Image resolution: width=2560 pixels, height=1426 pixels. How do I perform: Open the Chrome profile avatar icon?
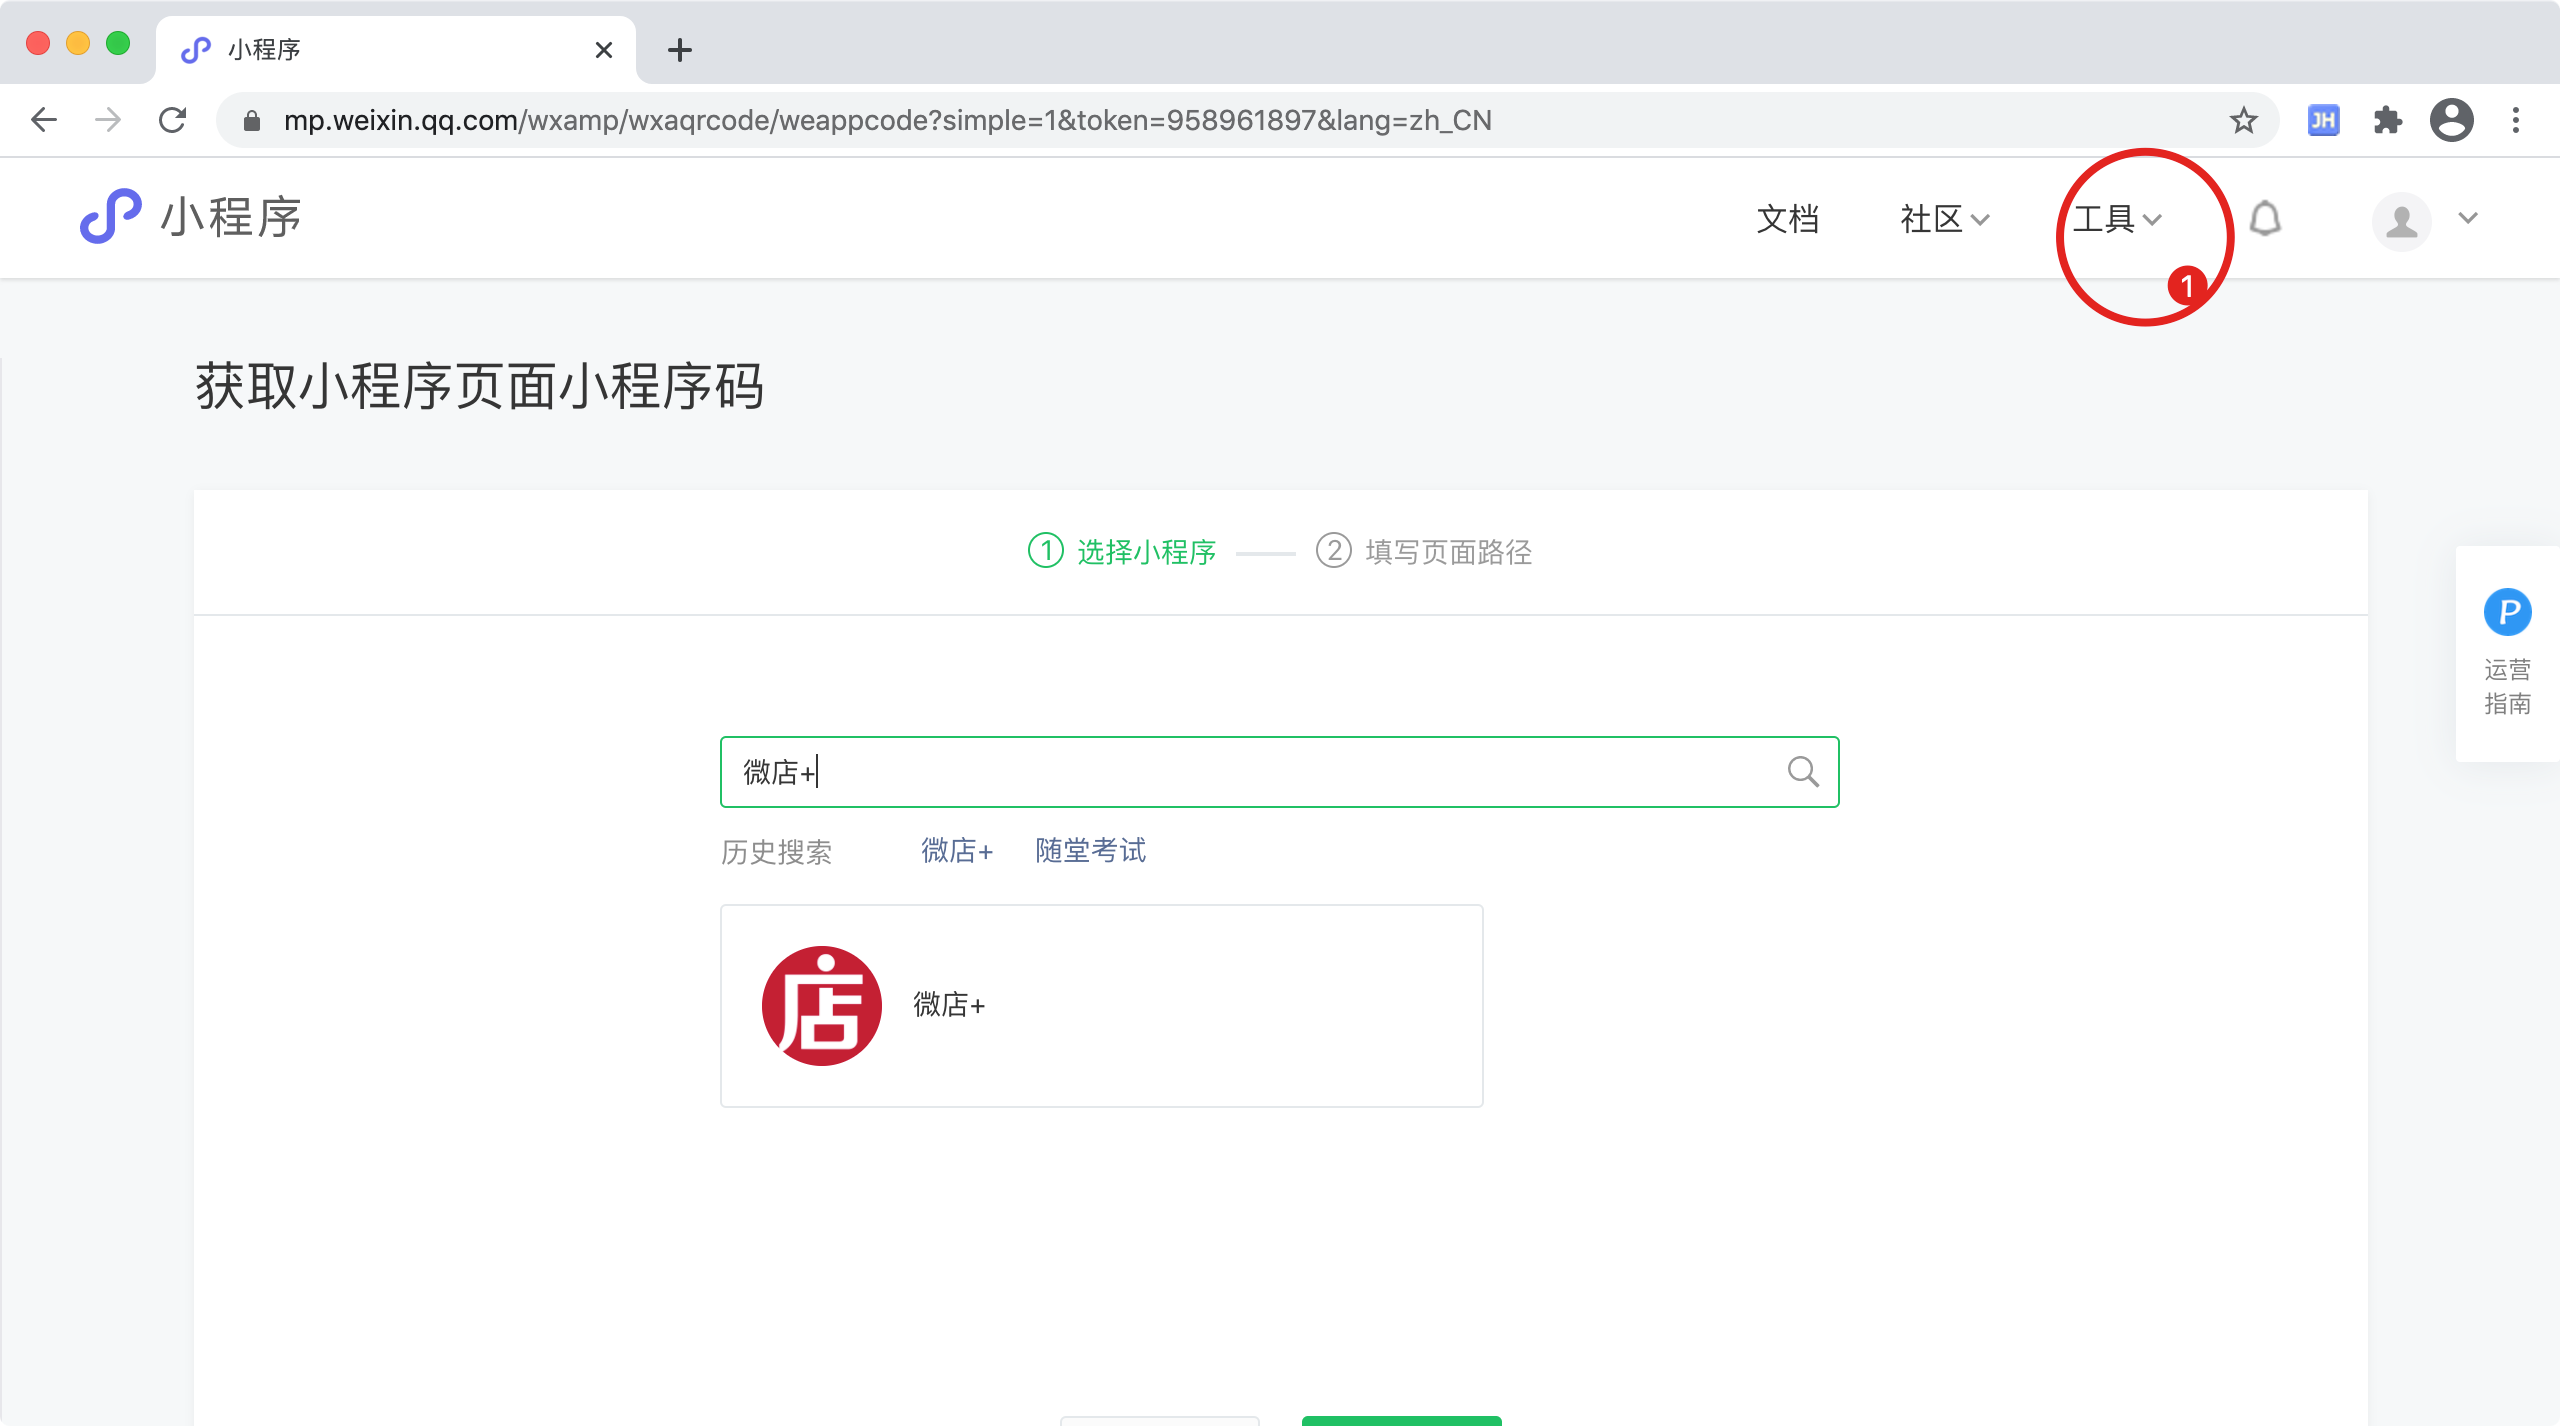2451,121
